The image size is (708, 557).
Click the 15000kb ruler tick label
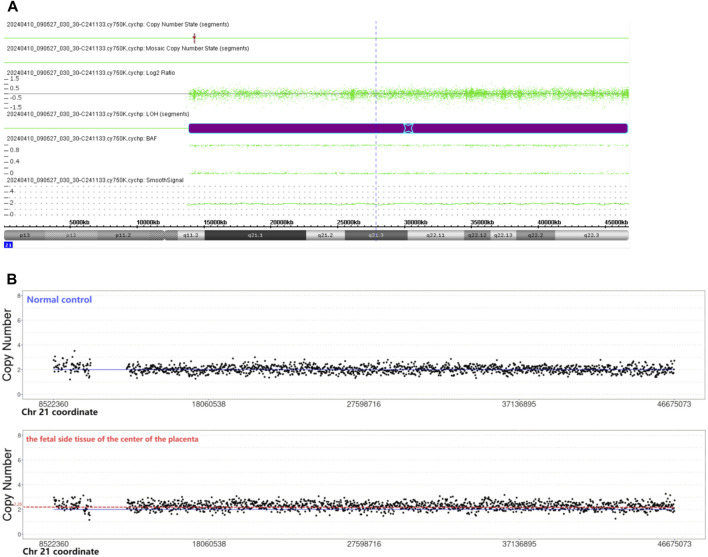215,223
